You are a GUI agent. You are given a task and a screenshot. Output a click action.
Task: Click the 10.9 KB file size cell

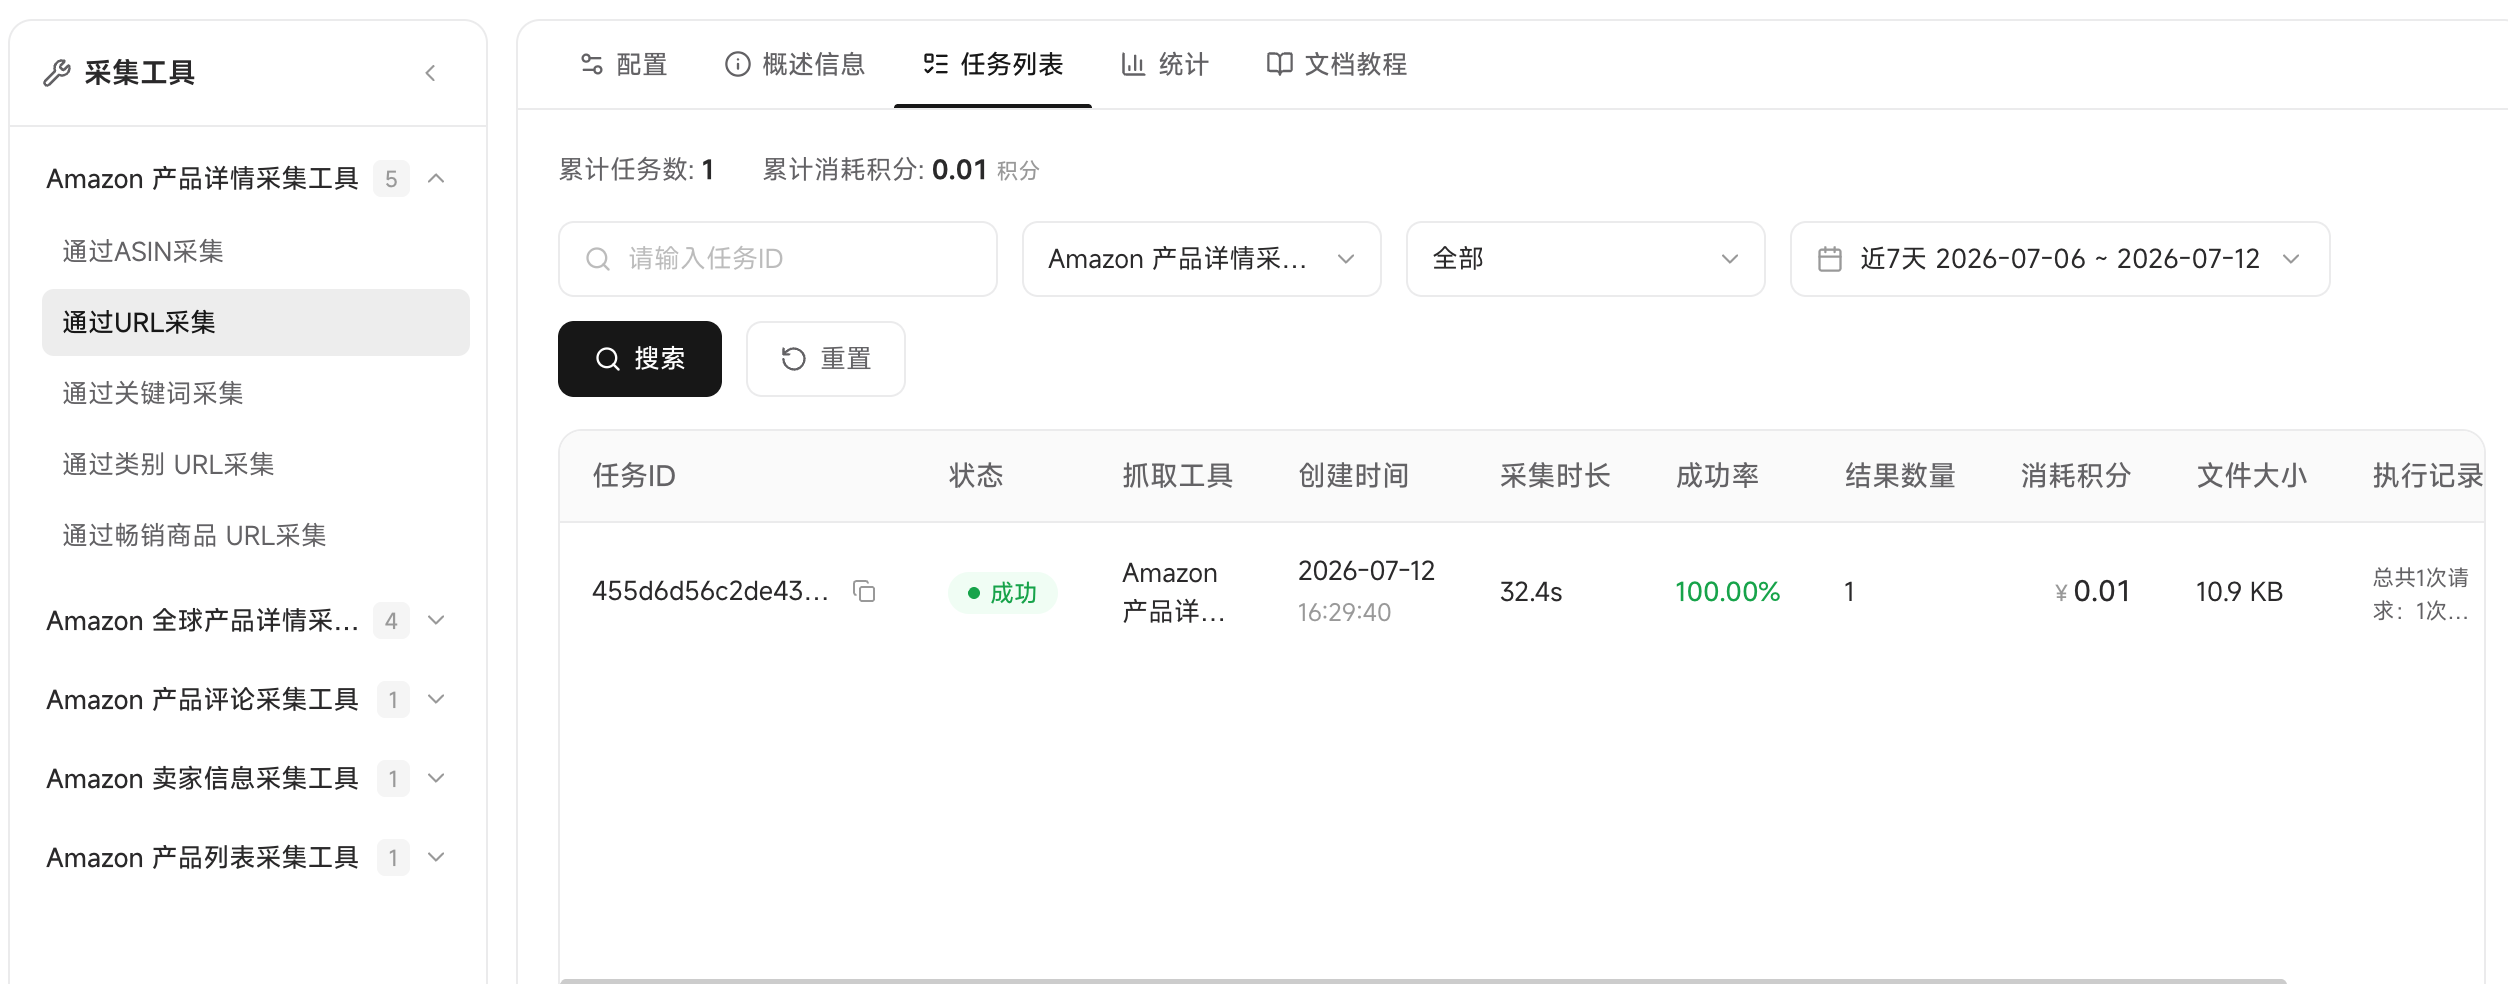click(x=2239, y=592)
